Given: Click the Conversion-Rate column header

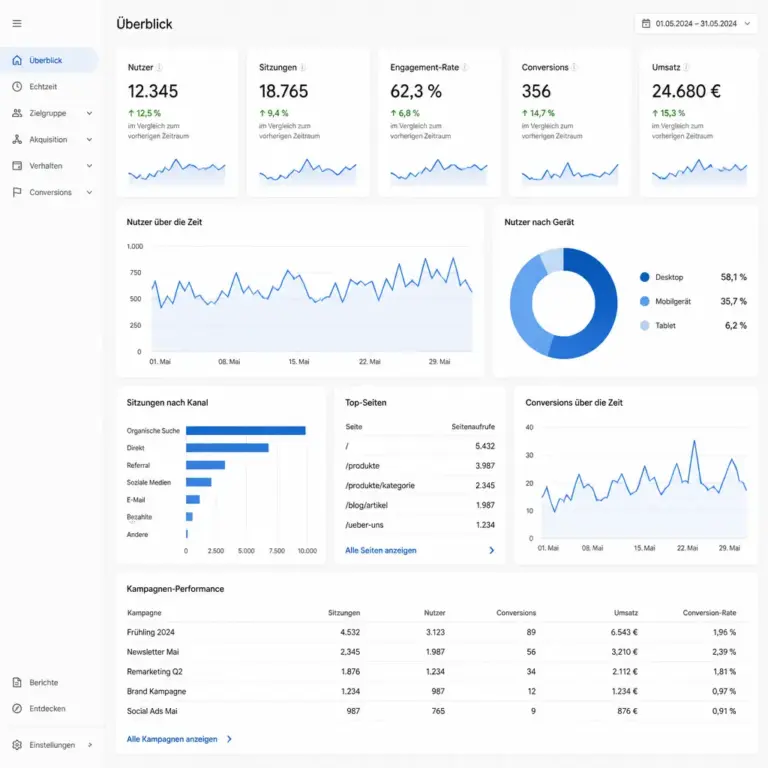Looking at the screenshot, I should tap(709, 613).
